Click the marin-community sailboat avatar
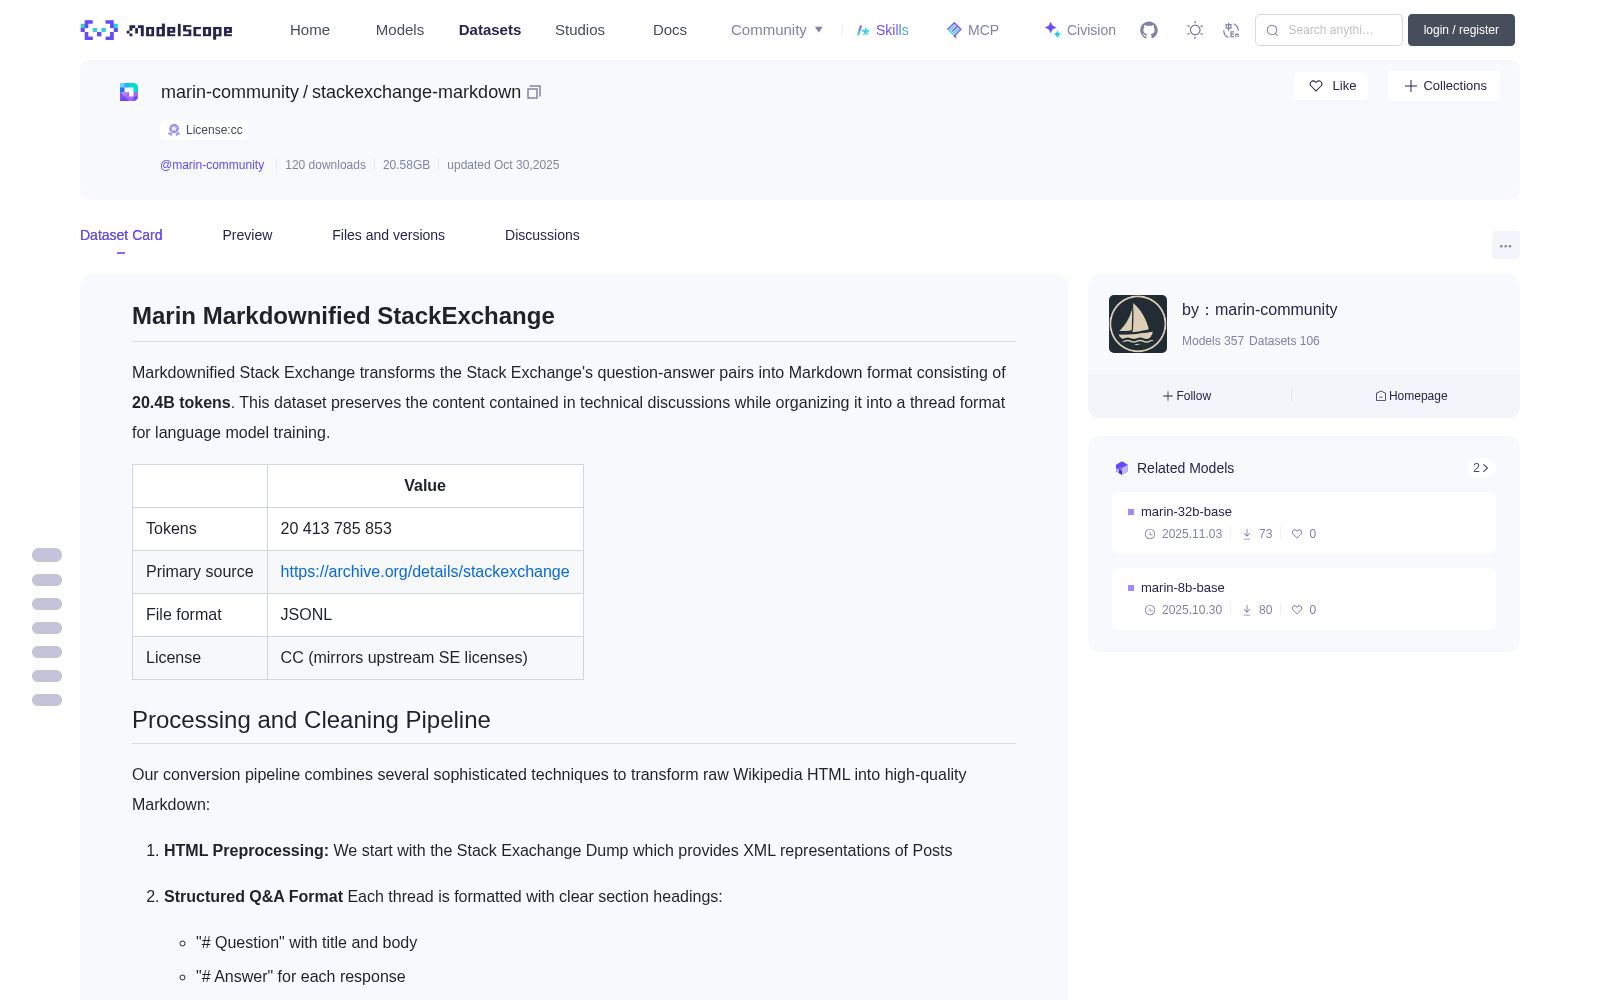The width and height of the screenshot is (1600, 1000). pos(1138,324)
